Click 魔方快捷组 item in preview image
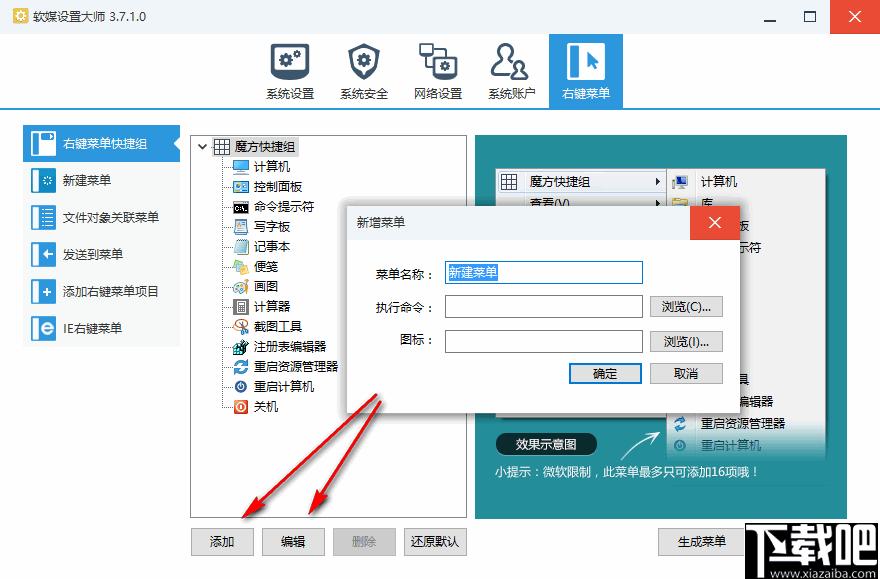The image size is (880, 579). 580,182
